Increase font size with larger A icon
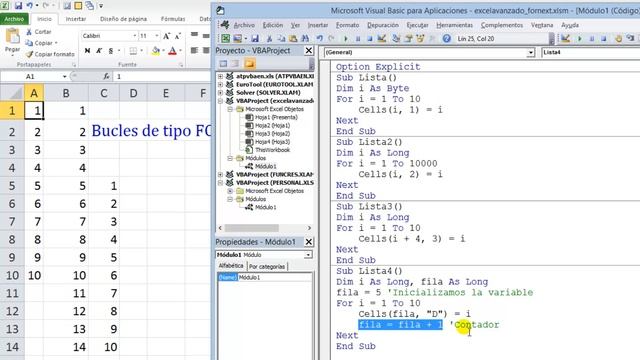Viewport: 640px width, 360px height. (167, 36)
